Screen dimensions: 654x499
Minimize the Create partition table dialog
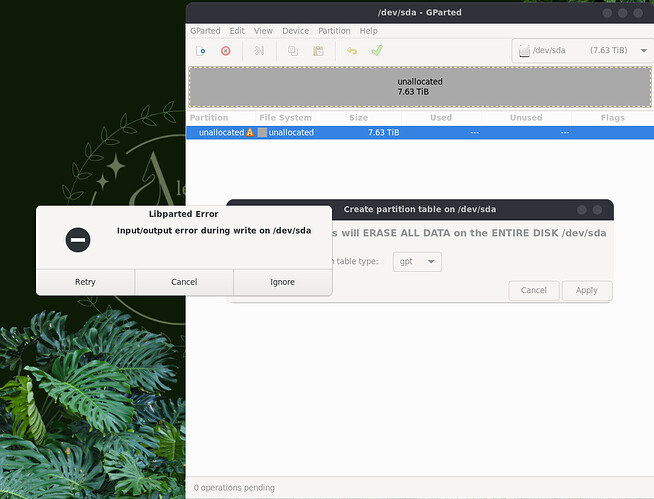pos(582,209)
